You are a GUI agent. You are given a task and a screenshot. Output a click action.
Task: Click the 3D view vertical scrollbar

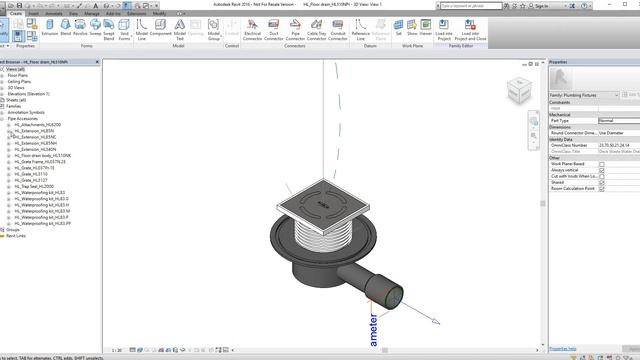click(543, 203)
